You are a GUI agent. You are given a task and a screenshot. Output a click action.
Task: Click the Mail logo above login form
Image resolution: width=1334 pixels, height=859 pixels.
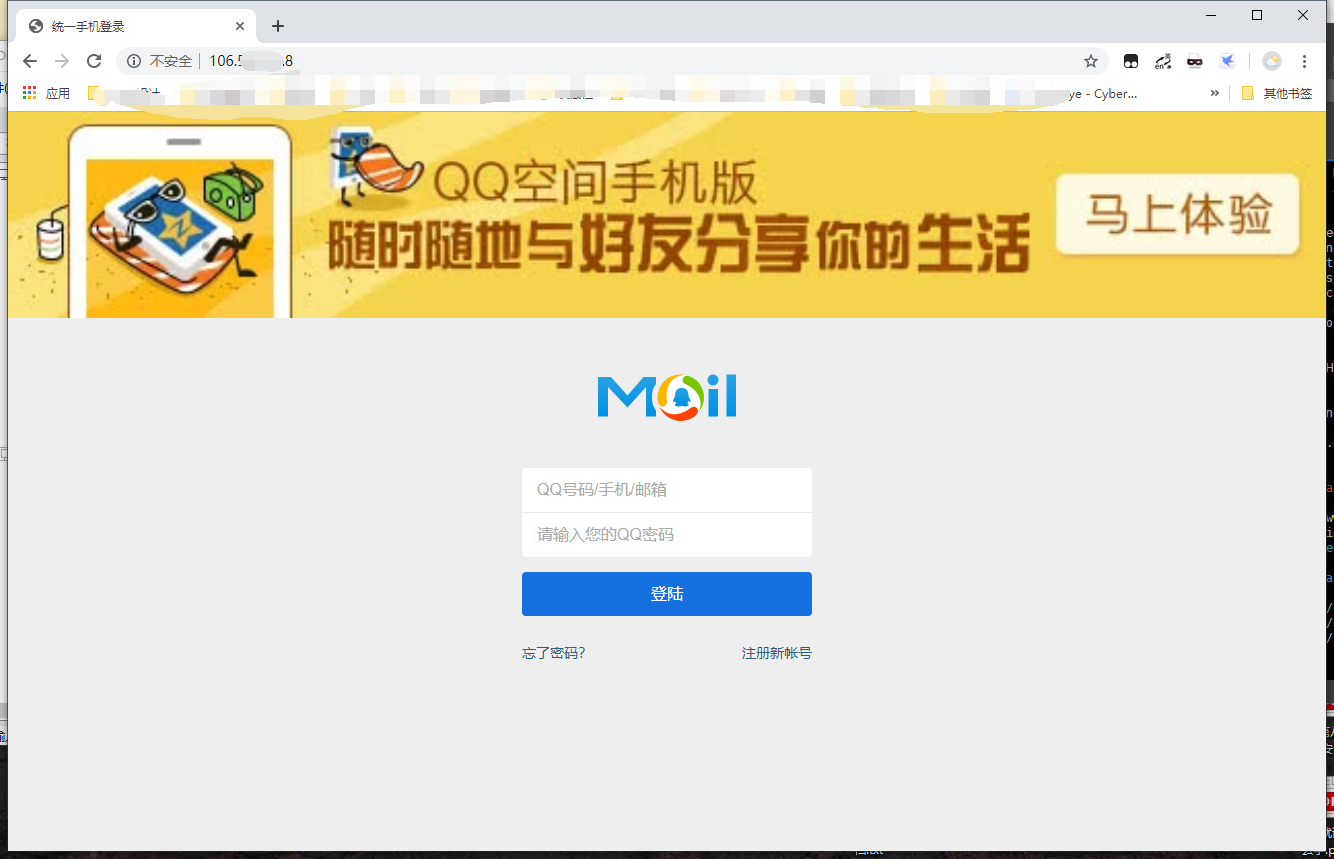pyautogui.click(x=667, y=396)
